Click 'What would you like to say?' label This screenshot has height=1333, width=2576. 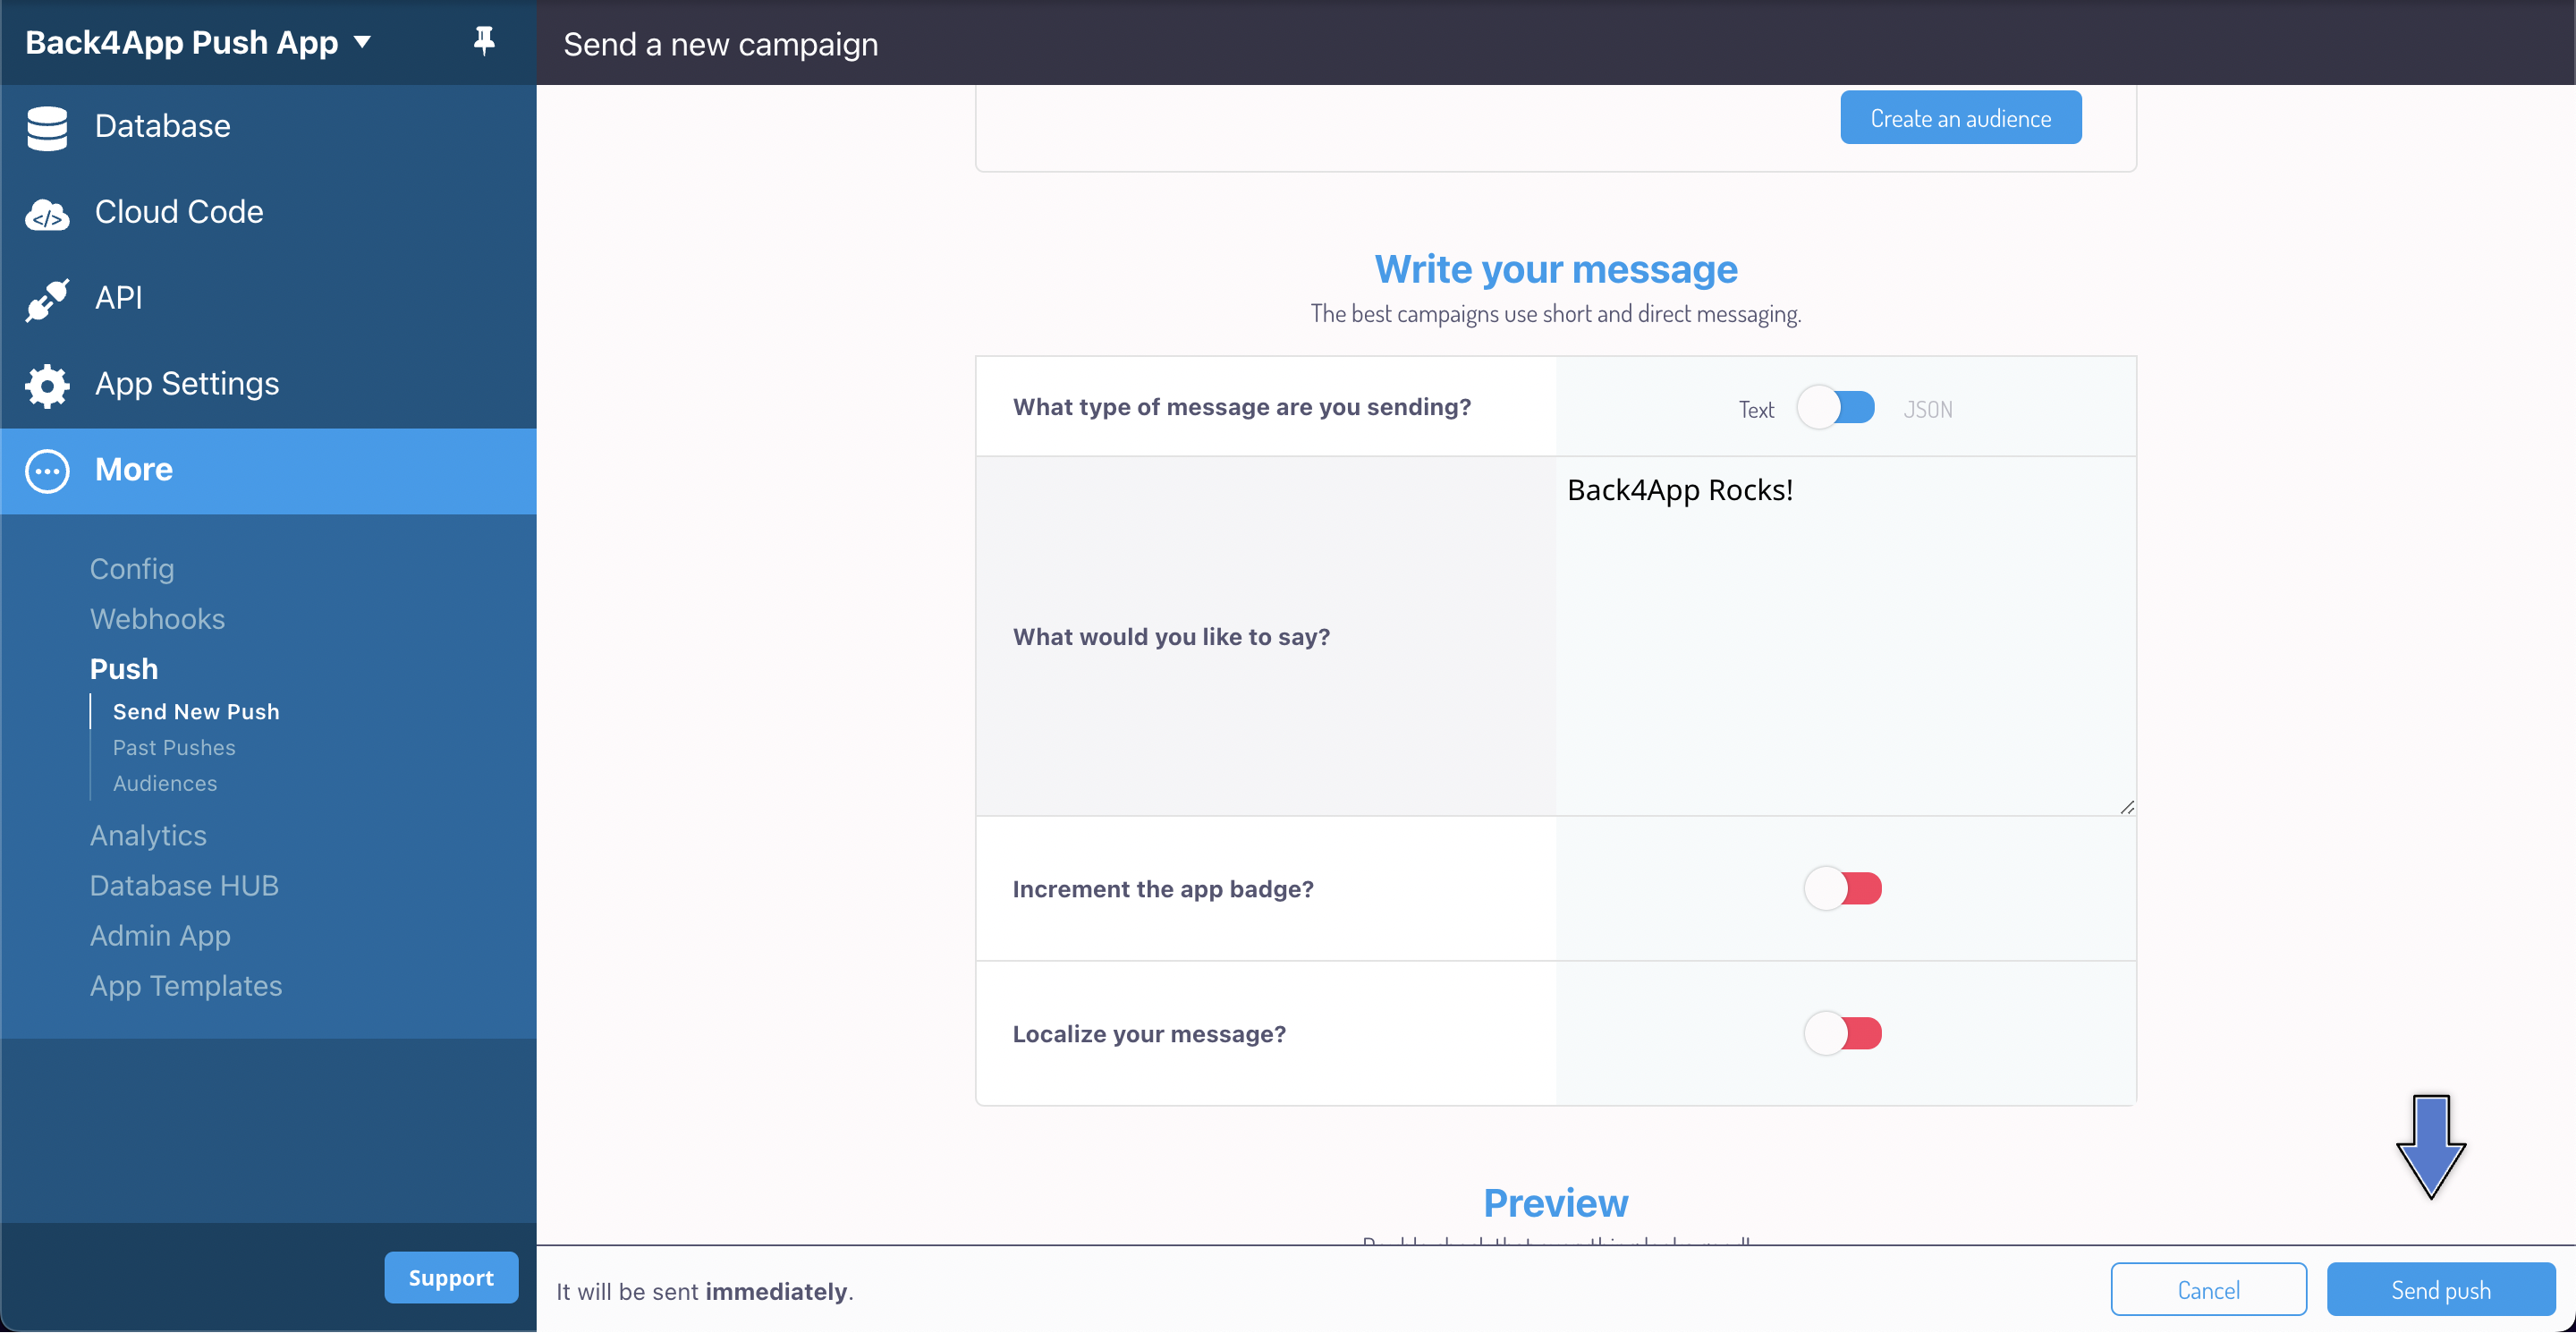tap(1171, 637)
